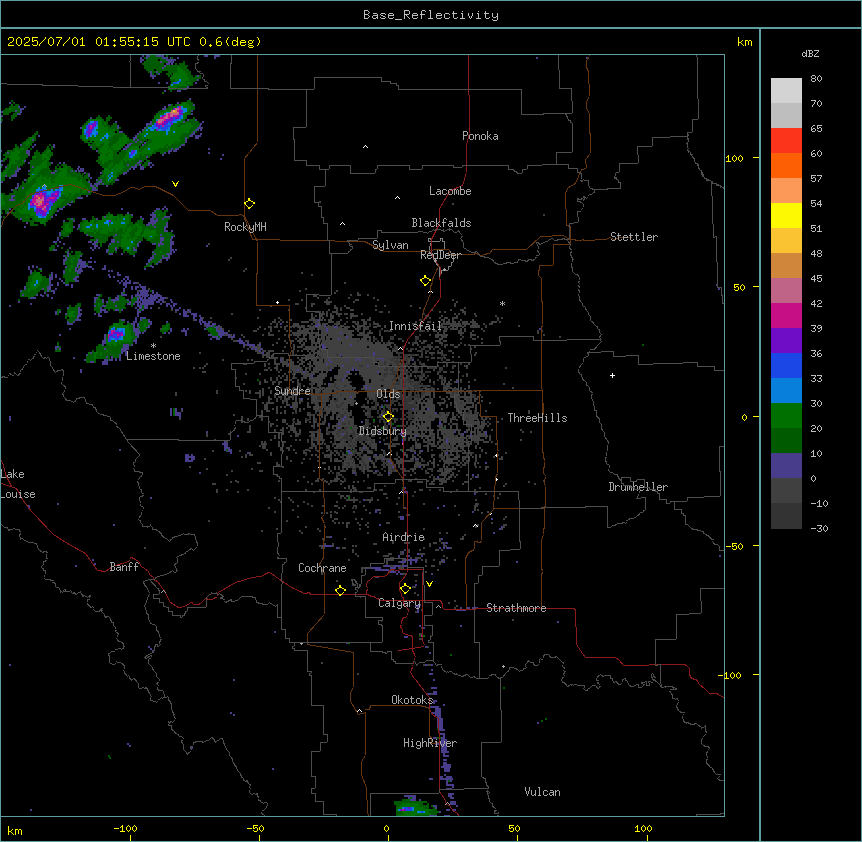Select the Banff label
This screenshot has width=862, height=842.
click(x=124, y=567)
